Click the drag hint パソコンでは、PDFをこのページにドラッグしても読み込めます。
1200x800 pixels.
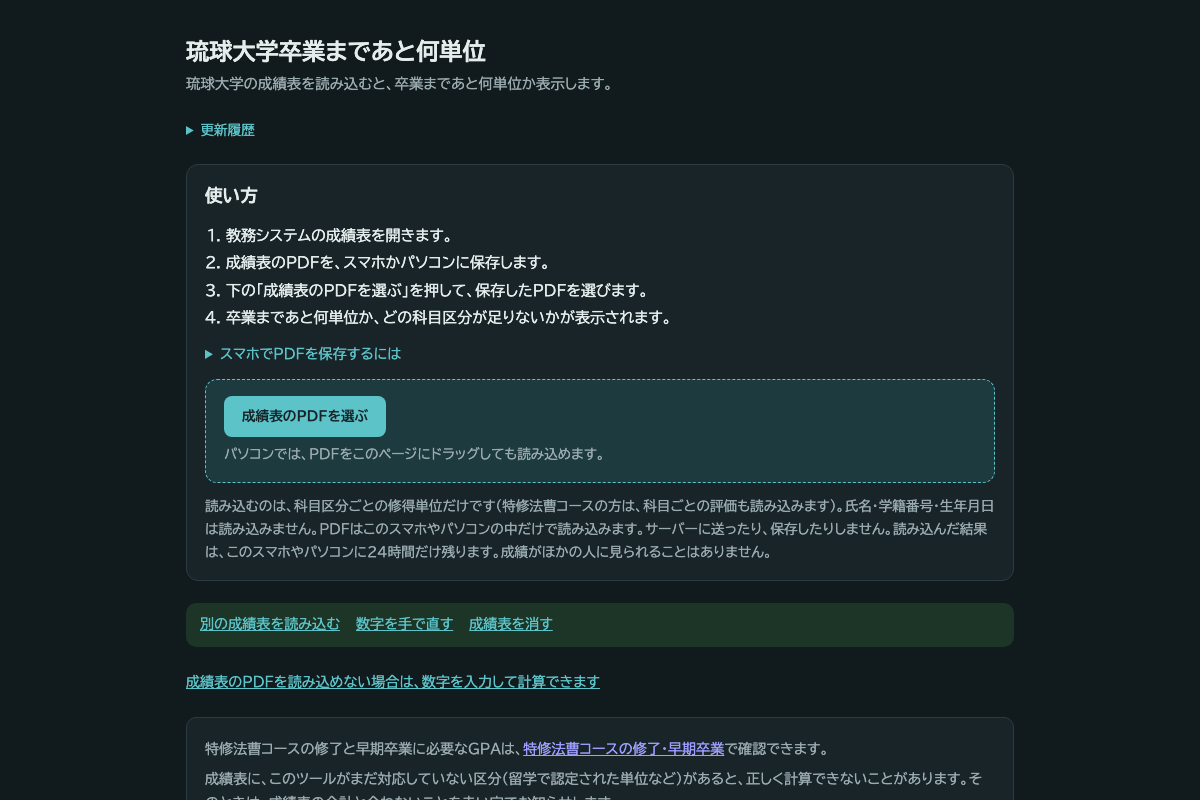pyautogui.click(x=414, y=454)
